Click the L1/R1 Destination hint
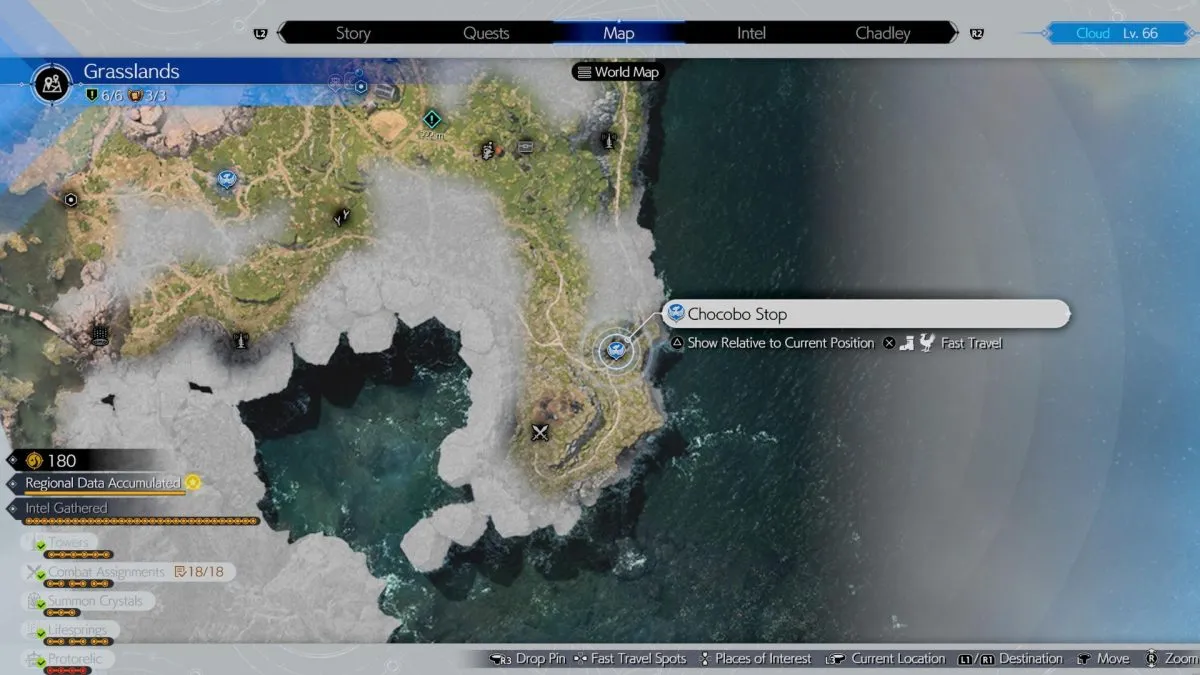1200x675 pixels. pyautogui.click(x=1010, y=658)
